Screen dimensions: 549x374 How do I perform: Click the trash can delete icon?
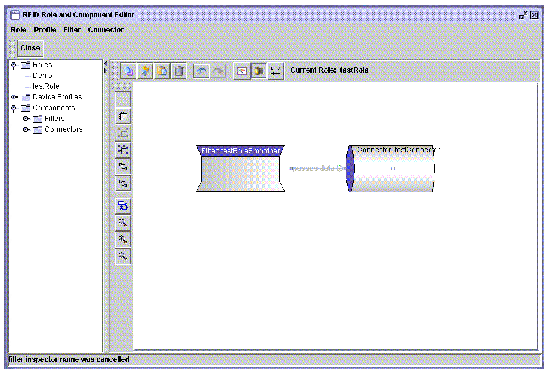(x=179, y=71)
